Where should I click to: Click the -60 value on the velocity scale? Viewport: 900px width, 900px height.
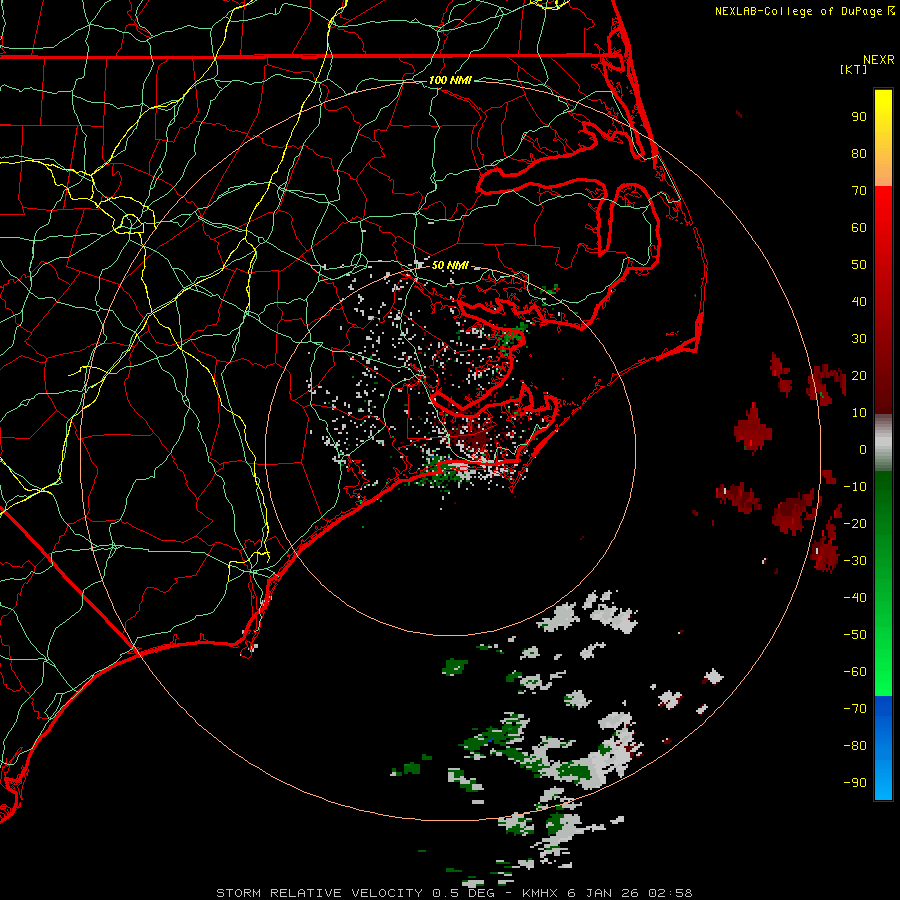point(855,672)
